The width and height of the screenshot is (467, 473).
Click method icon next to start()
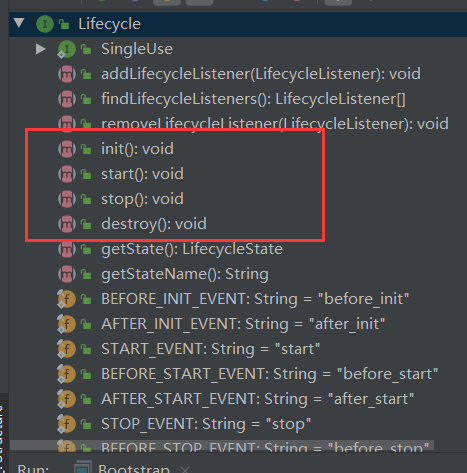click(67, 174)
